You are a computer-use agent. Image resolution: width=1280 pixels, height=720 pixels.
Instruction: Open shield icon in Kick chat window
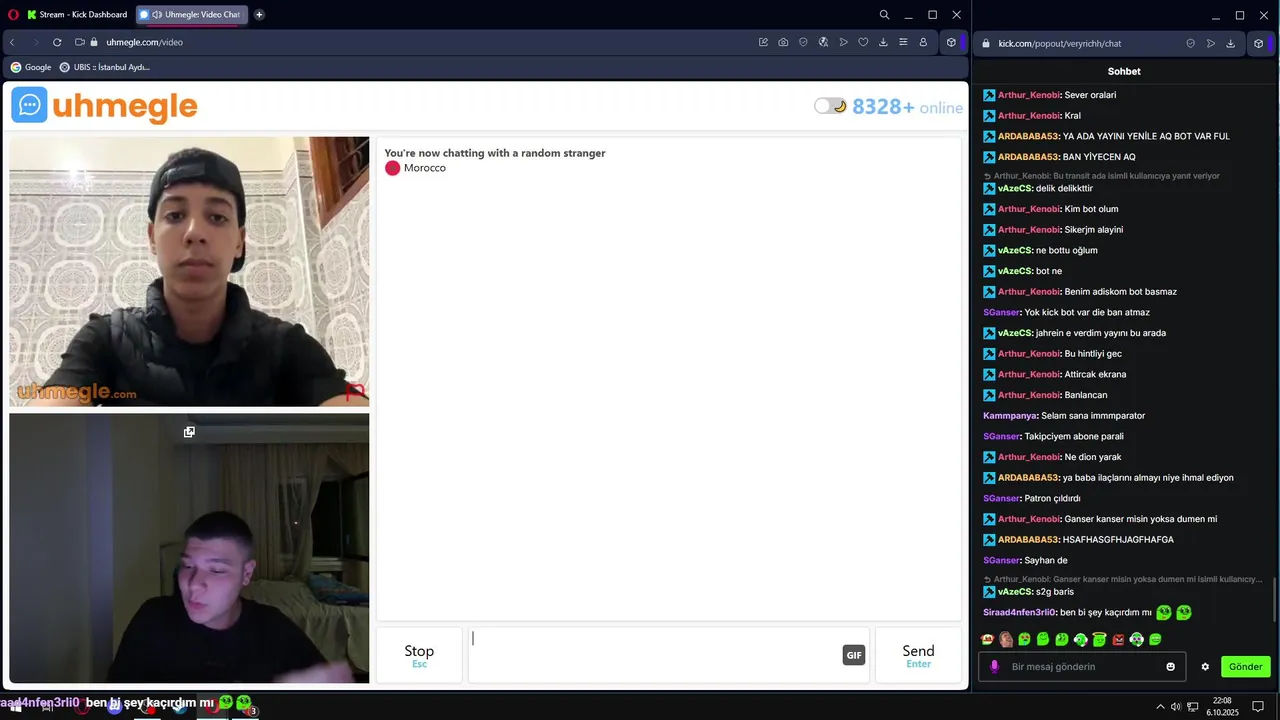[x=1190, y=43]
